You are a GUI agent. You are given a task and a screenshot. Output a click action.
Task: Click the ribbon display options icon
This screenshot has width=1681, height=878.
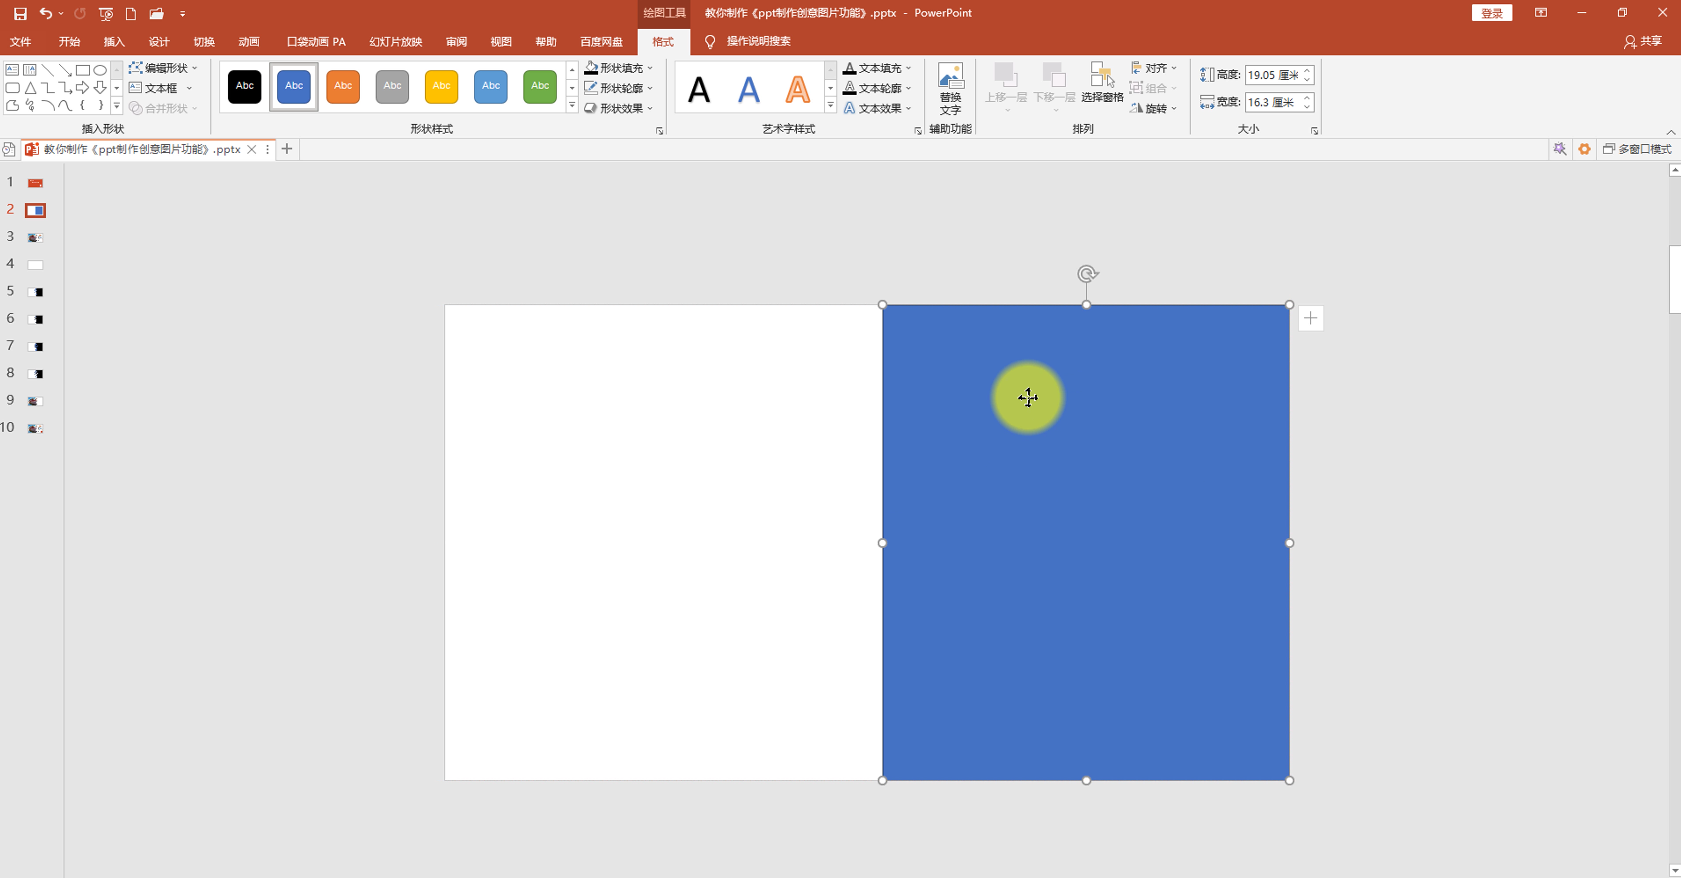[x=1541, y=13]
